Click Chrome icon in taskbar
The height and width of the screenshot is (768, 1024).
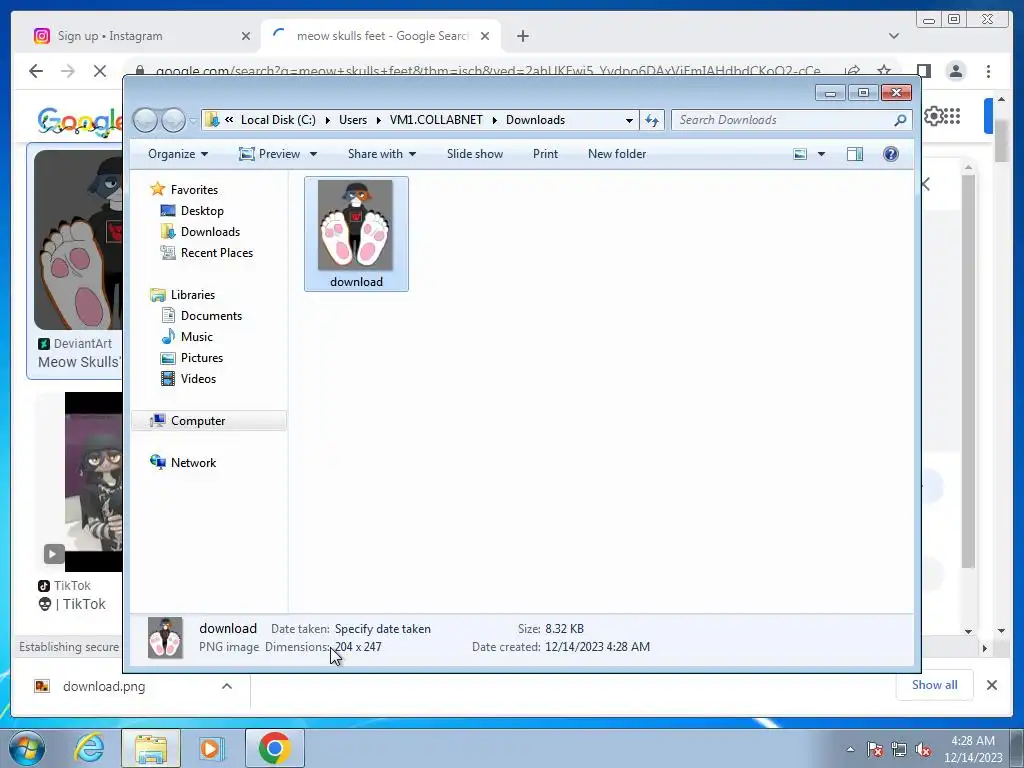(274, 748)
